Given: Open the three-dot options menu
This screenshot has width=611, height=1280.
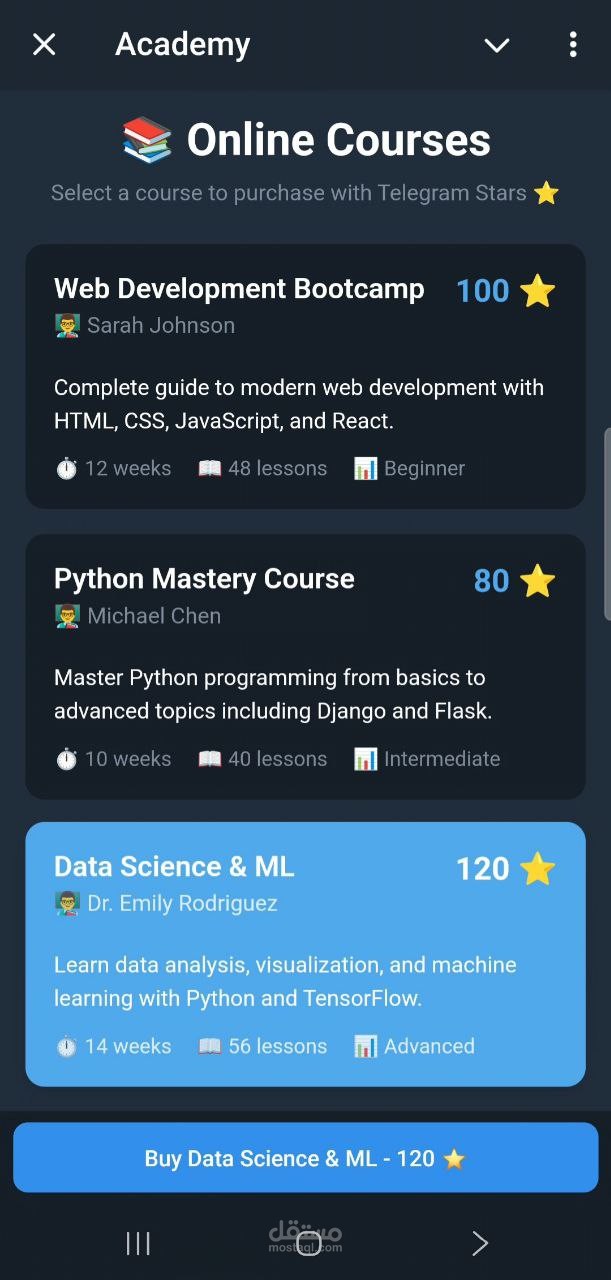Looking at the screenshot, I should [572, 44].
